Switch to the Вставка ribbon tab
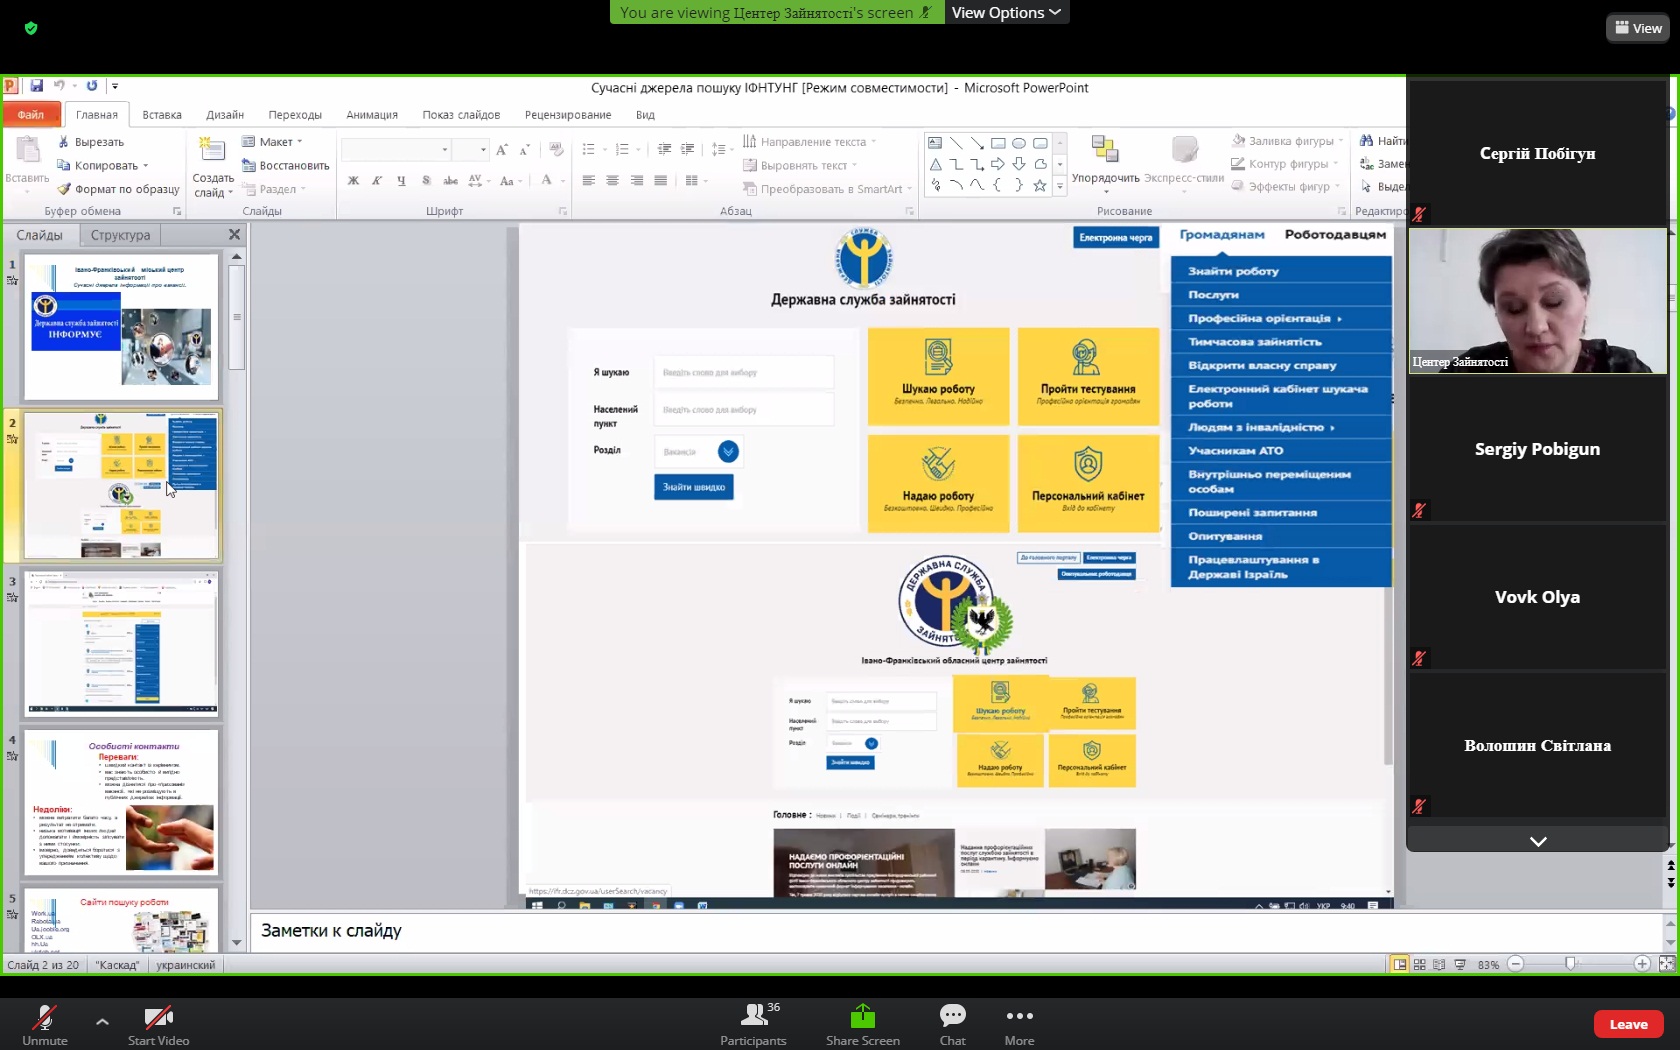 pos(162,115)
